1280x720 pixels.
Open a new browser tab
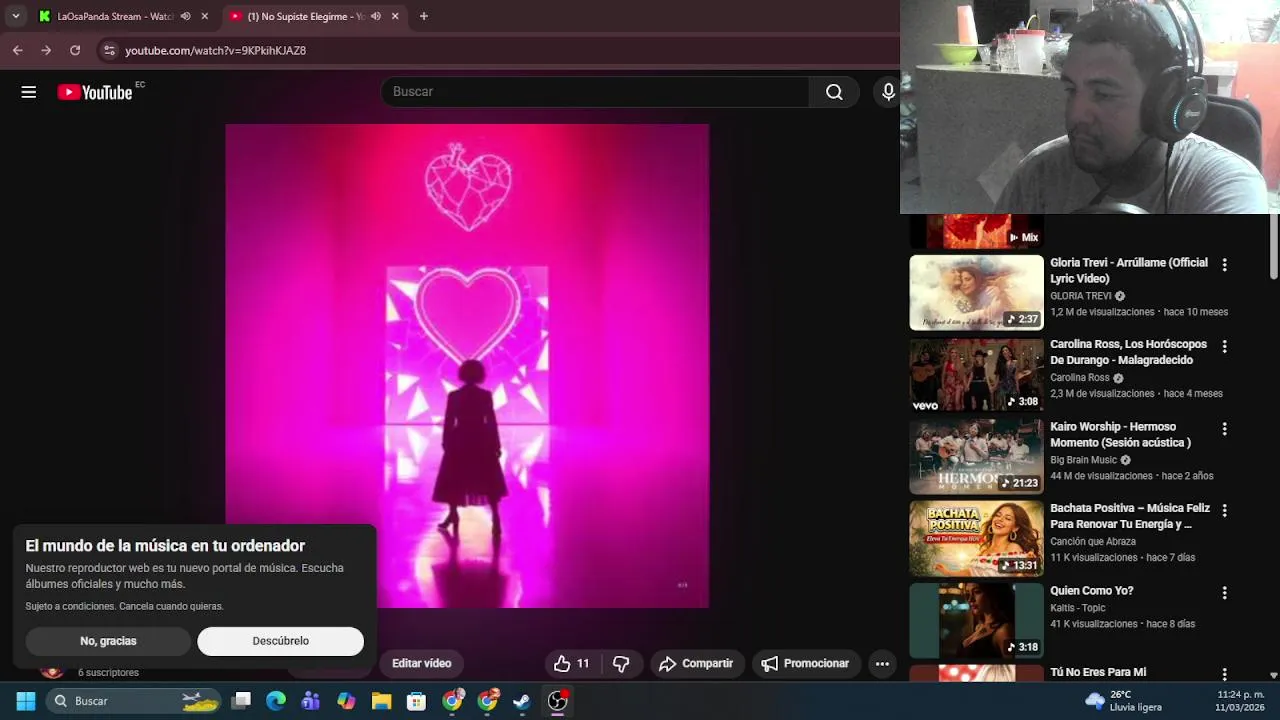(x=424, y=16)
